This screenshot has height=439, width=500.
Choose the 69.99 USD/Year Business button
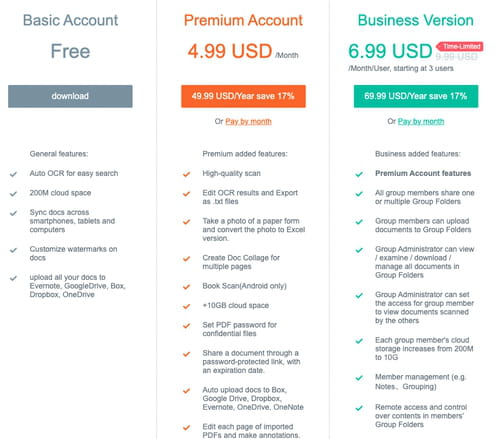(x=416, y=96)
